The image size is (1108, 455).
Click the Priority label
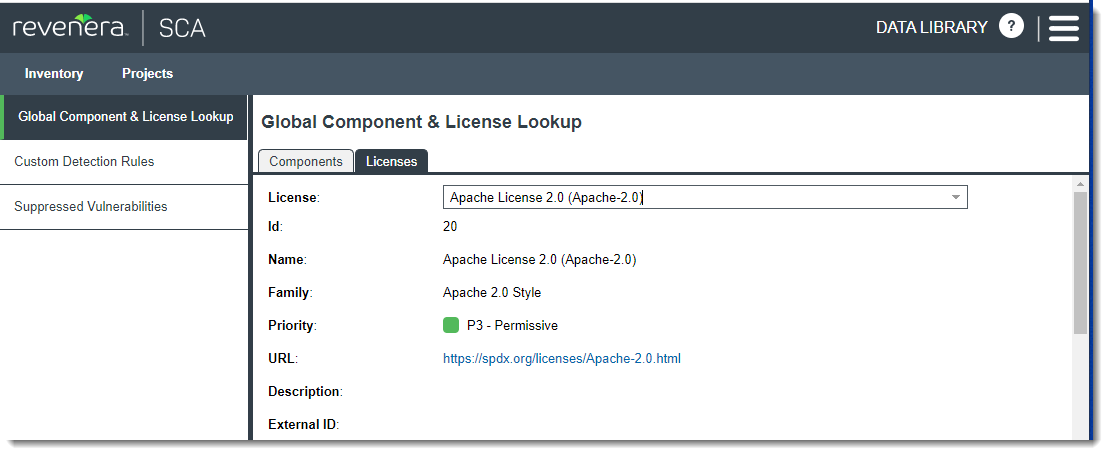(x=293, y=326)
